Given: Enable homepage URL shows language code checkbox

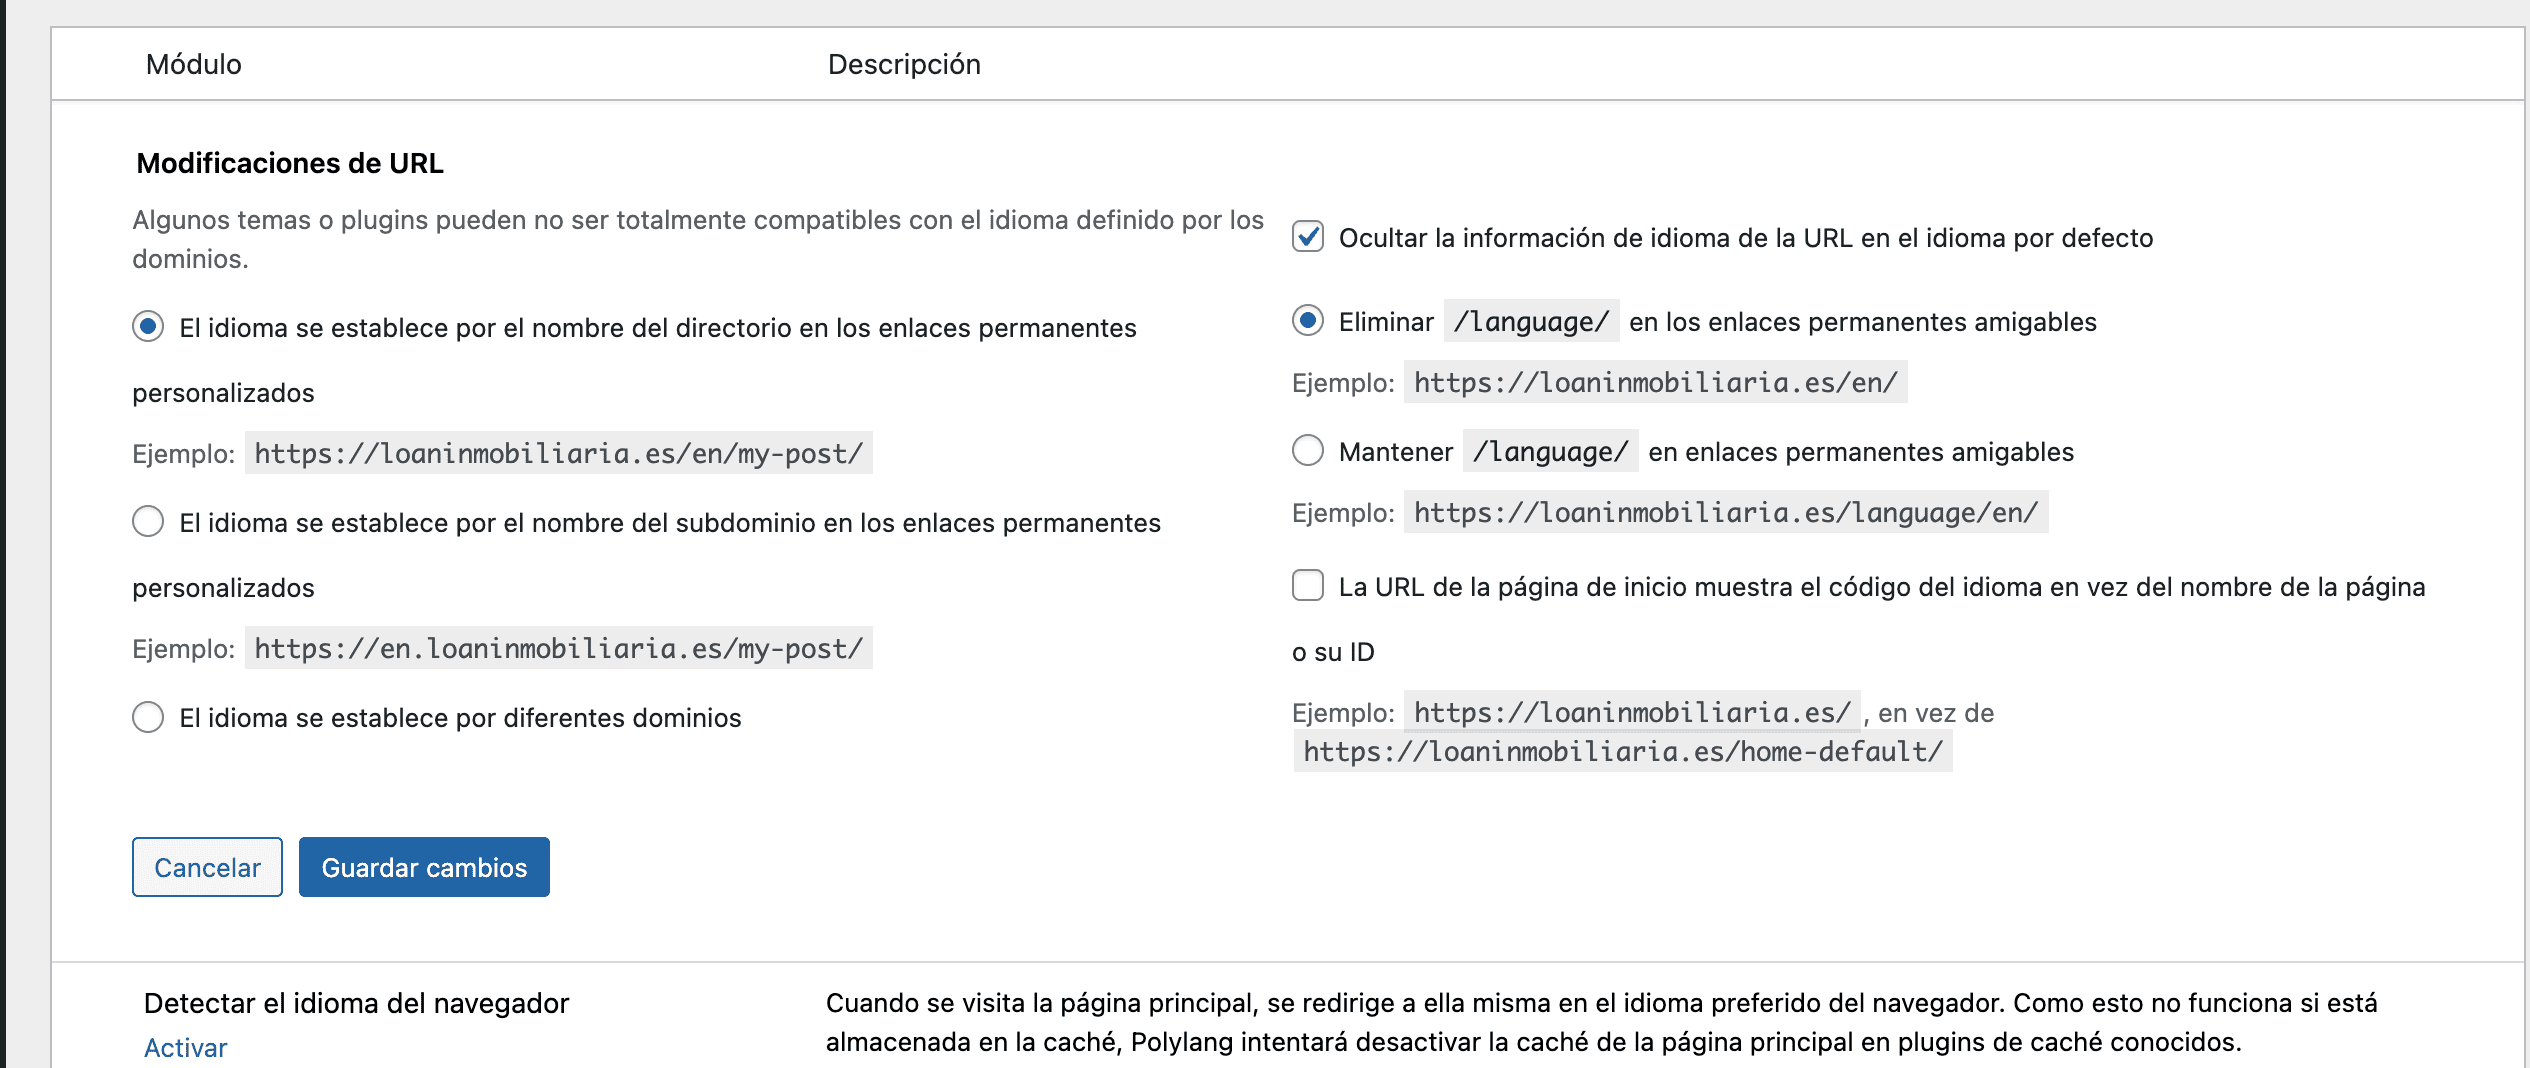Looking at the screenshot, I should (1308, 586).
